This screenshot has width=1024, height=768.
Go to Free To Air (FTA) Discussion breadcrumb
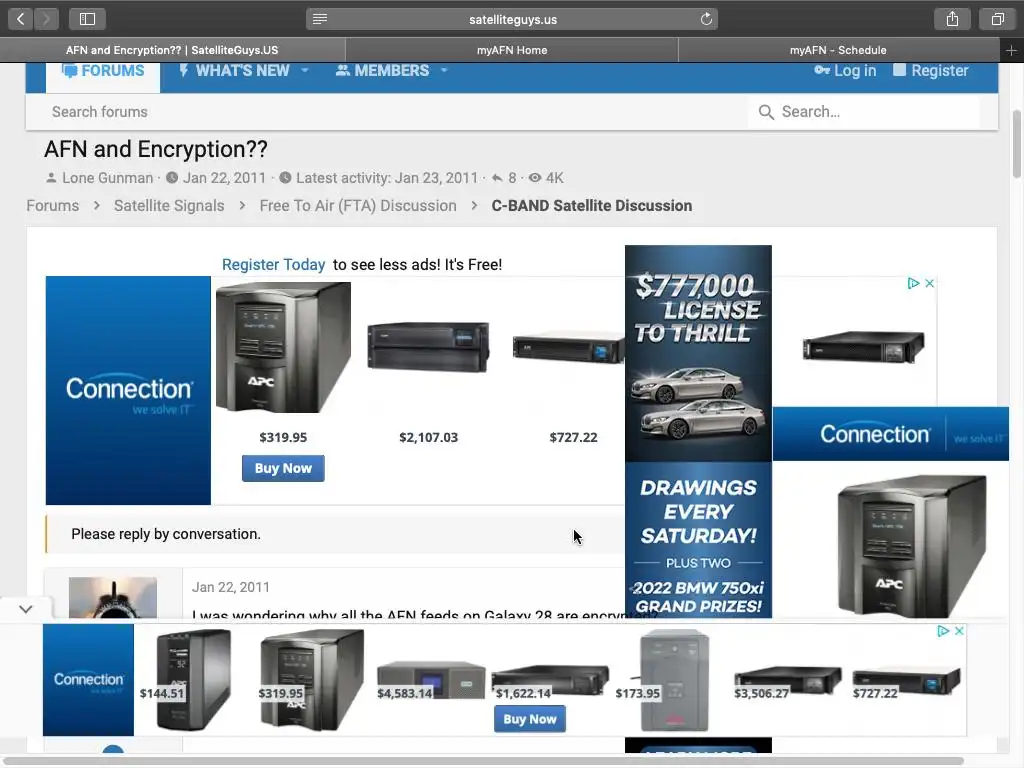point(358,206)
